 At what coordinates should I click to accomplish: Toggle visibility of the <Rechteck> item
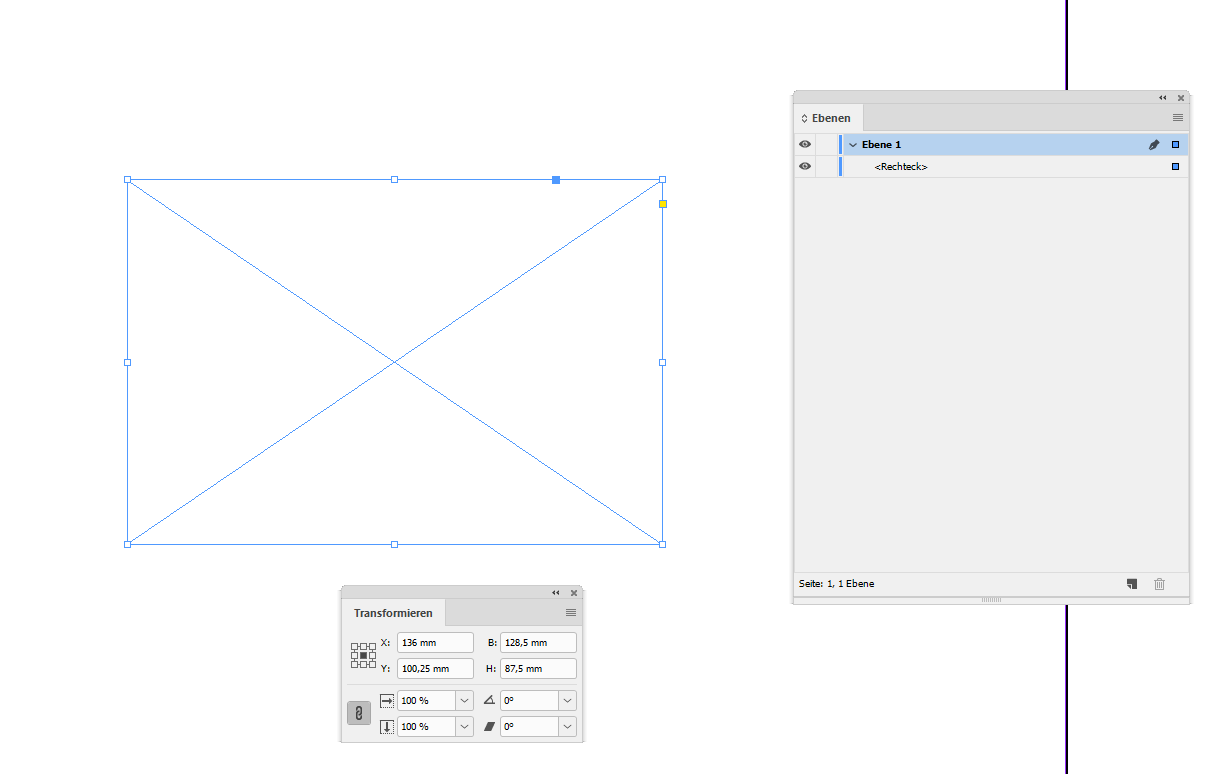[805, 166]
